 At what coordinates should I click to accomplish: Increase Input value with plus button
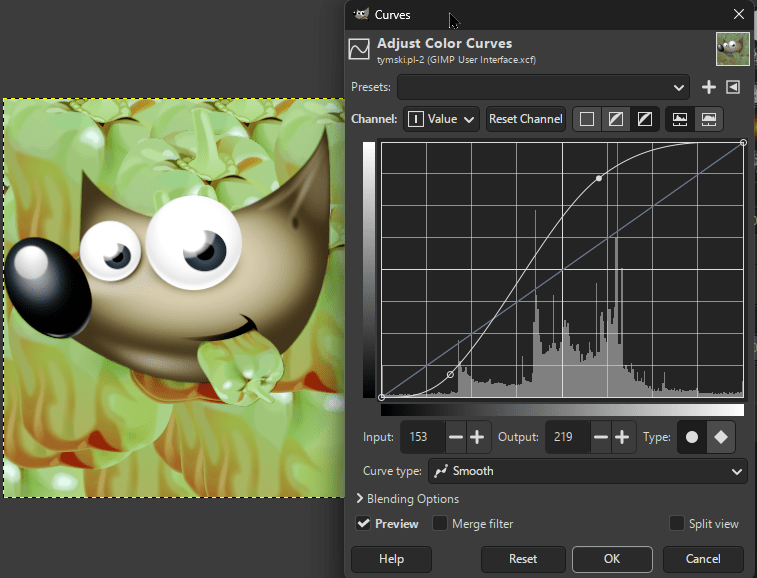pos(477,437)
